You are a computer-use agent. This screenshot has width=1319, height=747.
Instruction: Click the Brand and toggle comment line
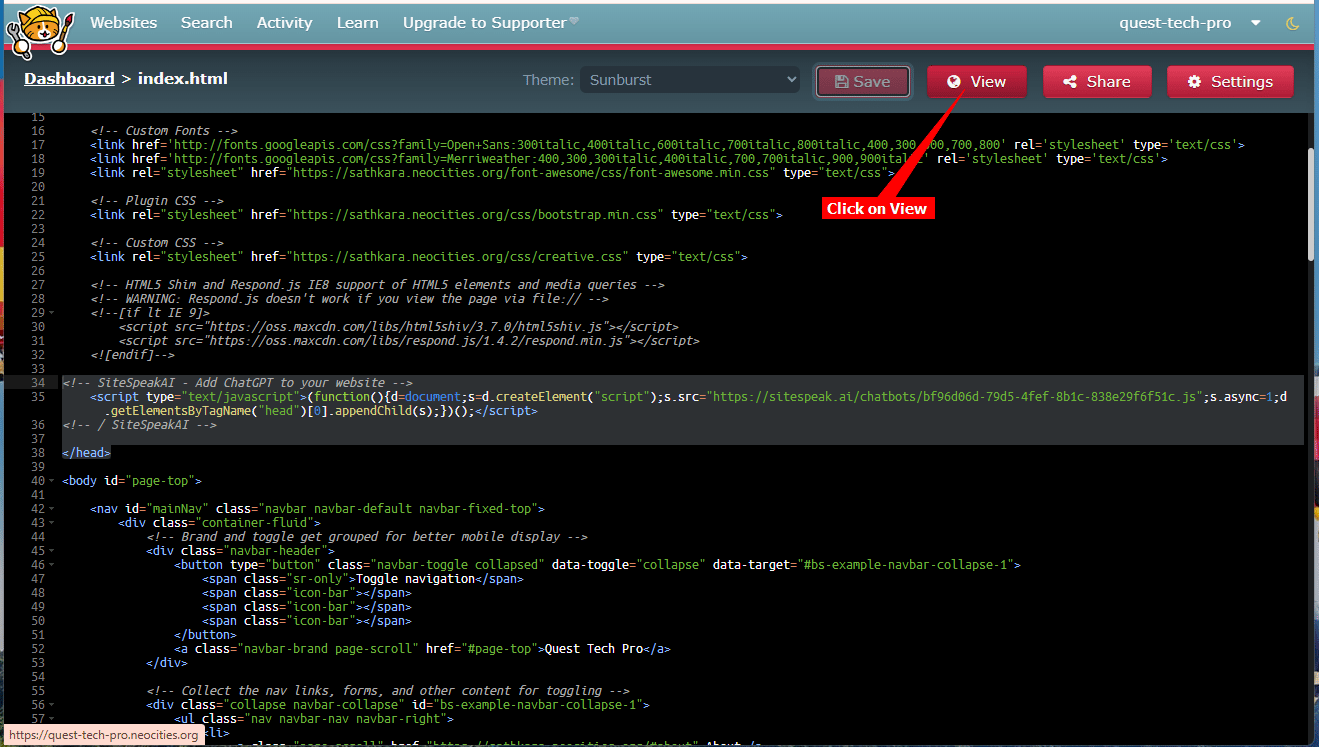(x=367, y=537)
